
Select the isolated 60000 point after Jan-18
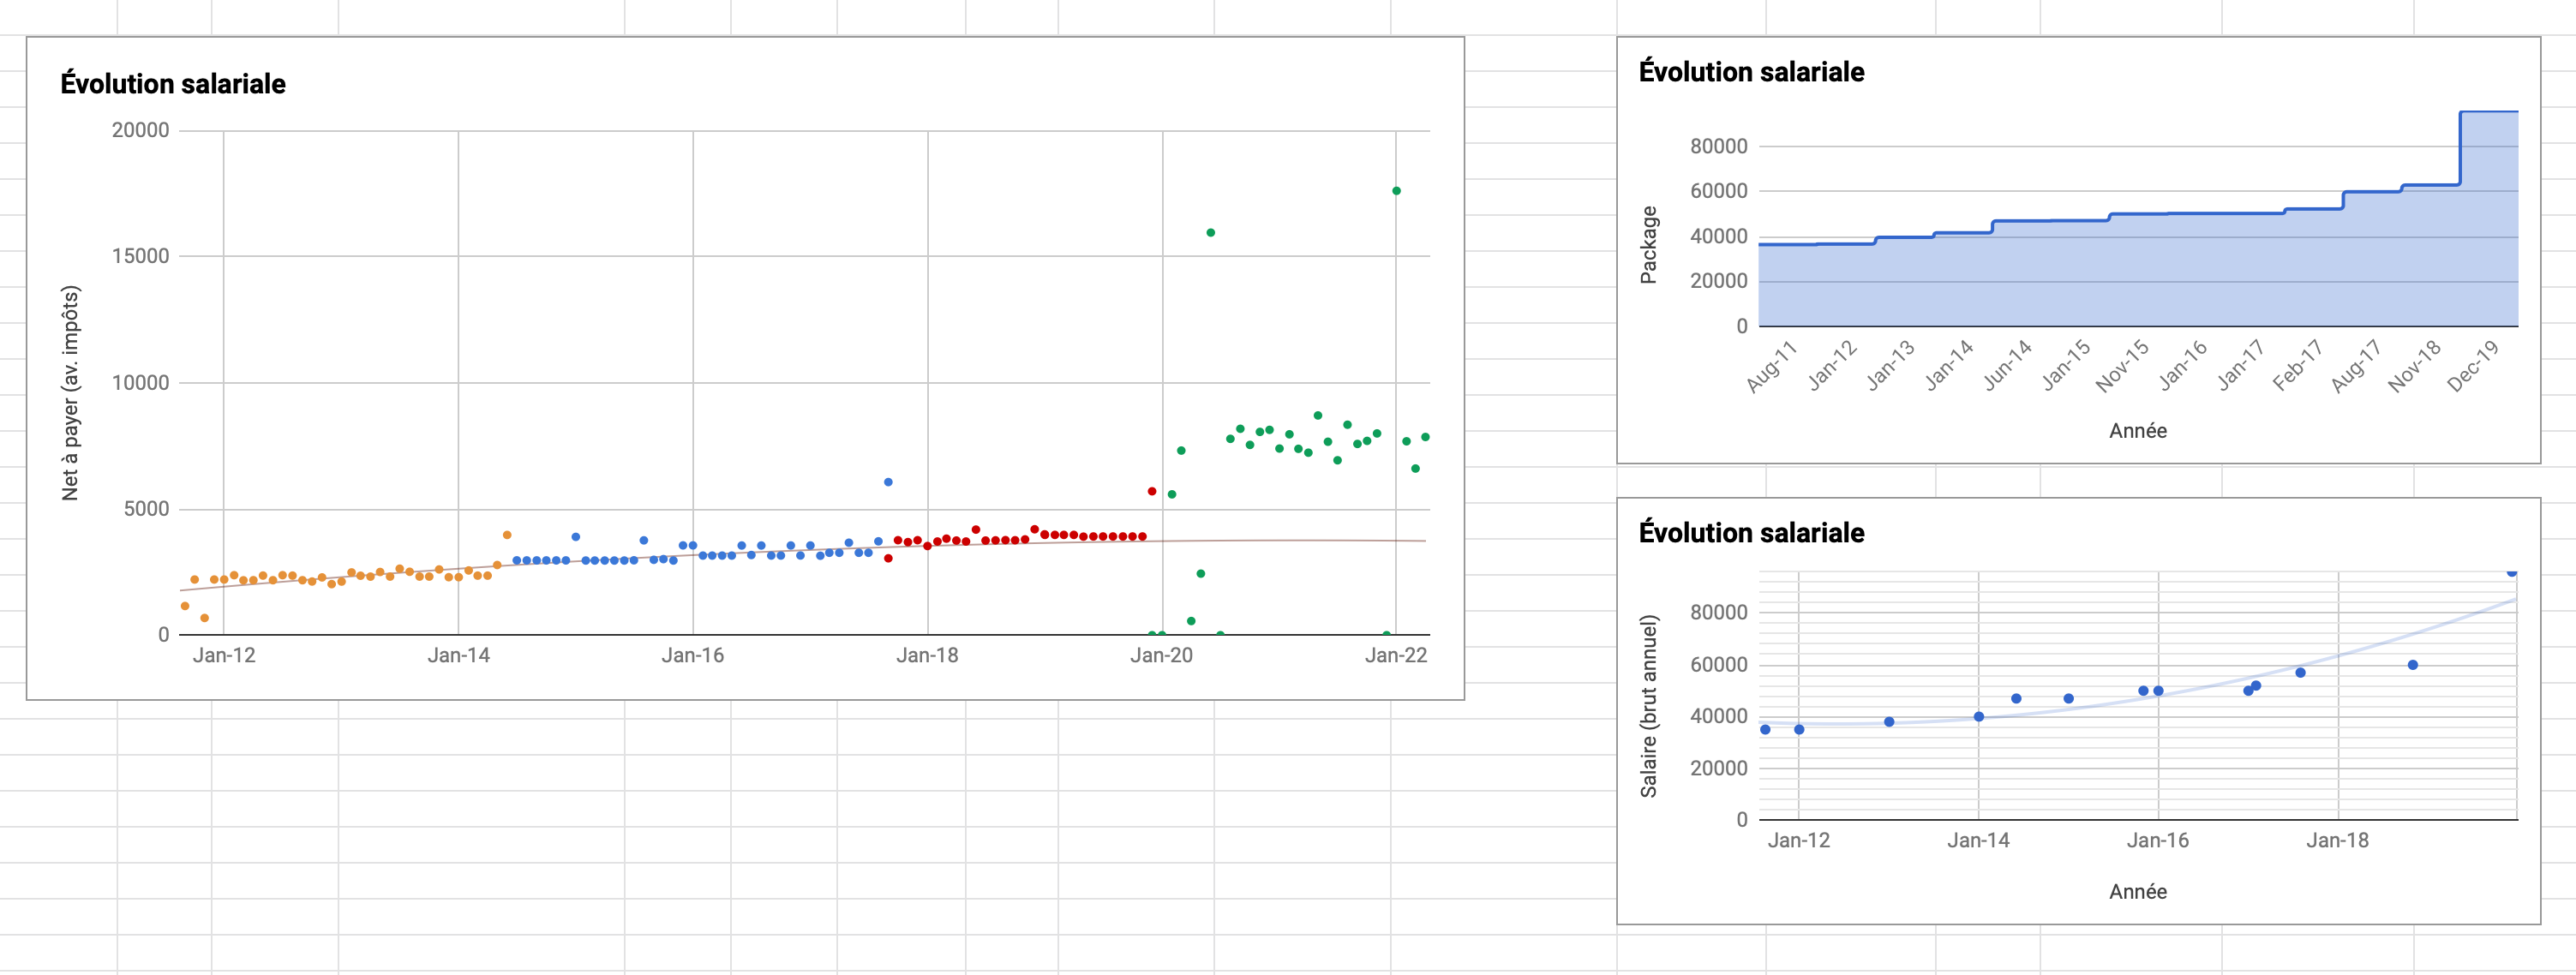(x=2413, y=665)
